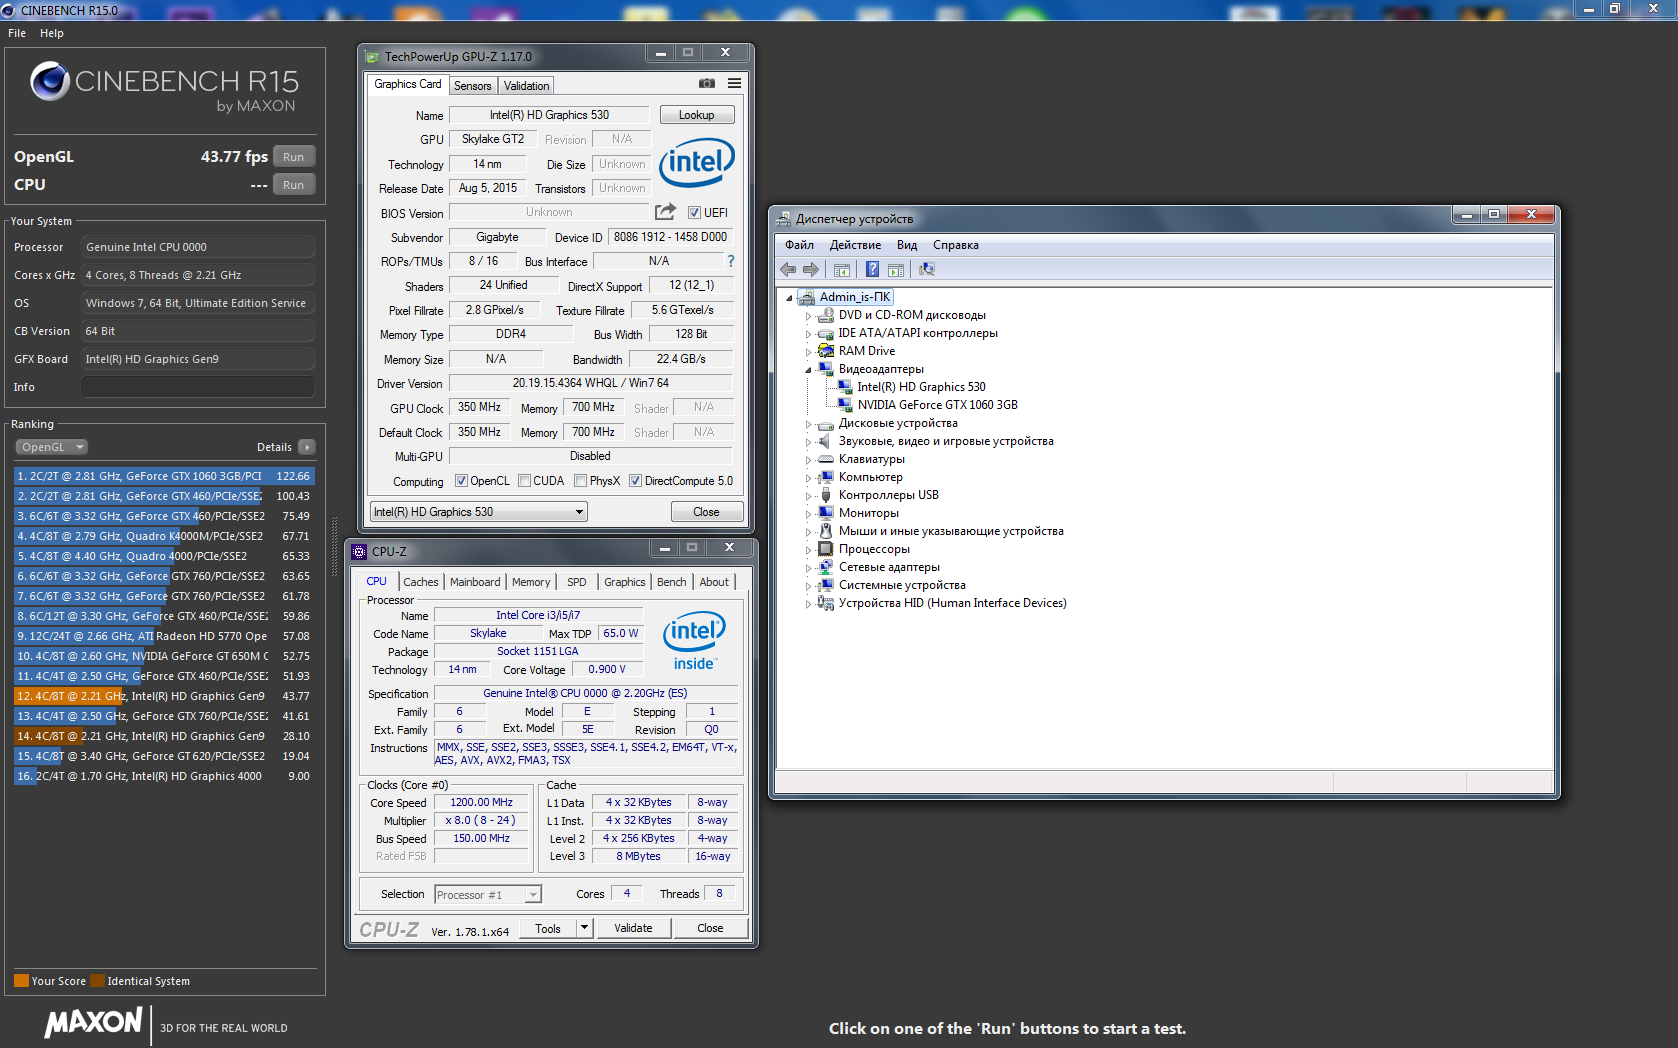
Task: Open Help icon in Device Manager toolbar
Action: (x=872, y=269)
